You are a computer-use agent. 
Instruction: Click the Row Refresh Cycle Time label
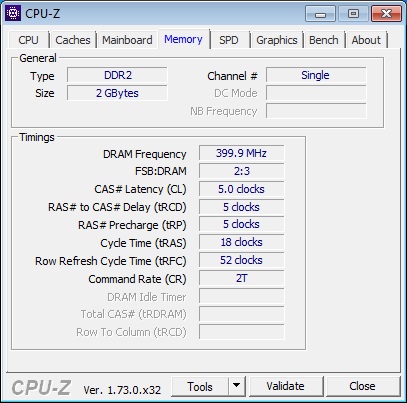point(111,261)
